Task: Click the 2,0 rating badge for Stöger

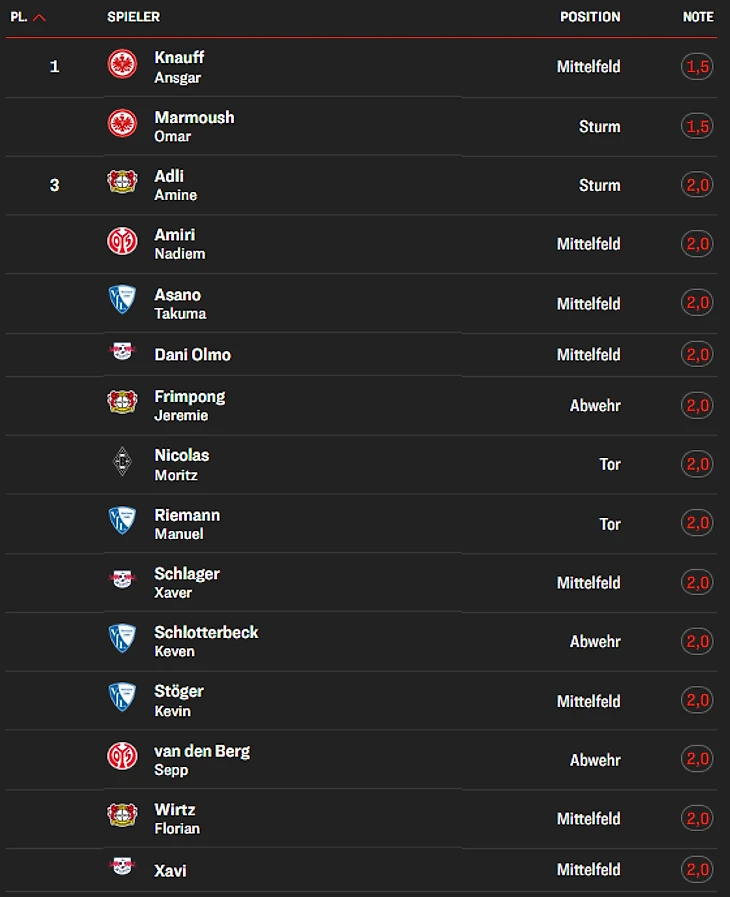Action: coord(697,700)
